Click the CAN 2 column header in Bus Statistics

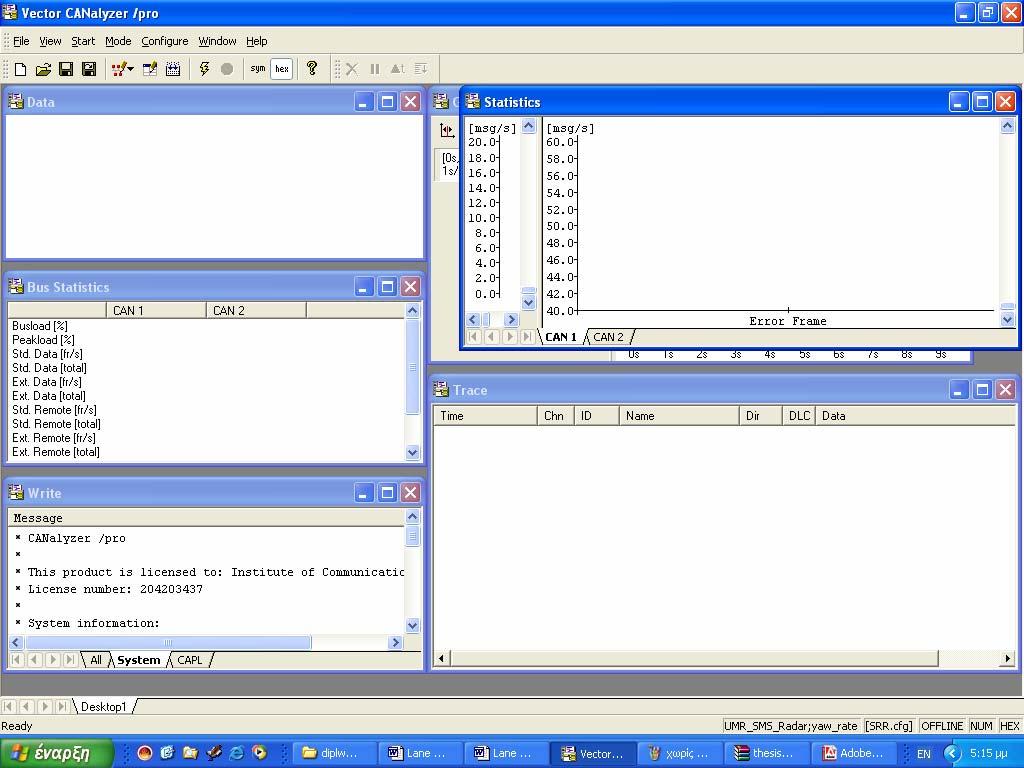coord(256,310)
